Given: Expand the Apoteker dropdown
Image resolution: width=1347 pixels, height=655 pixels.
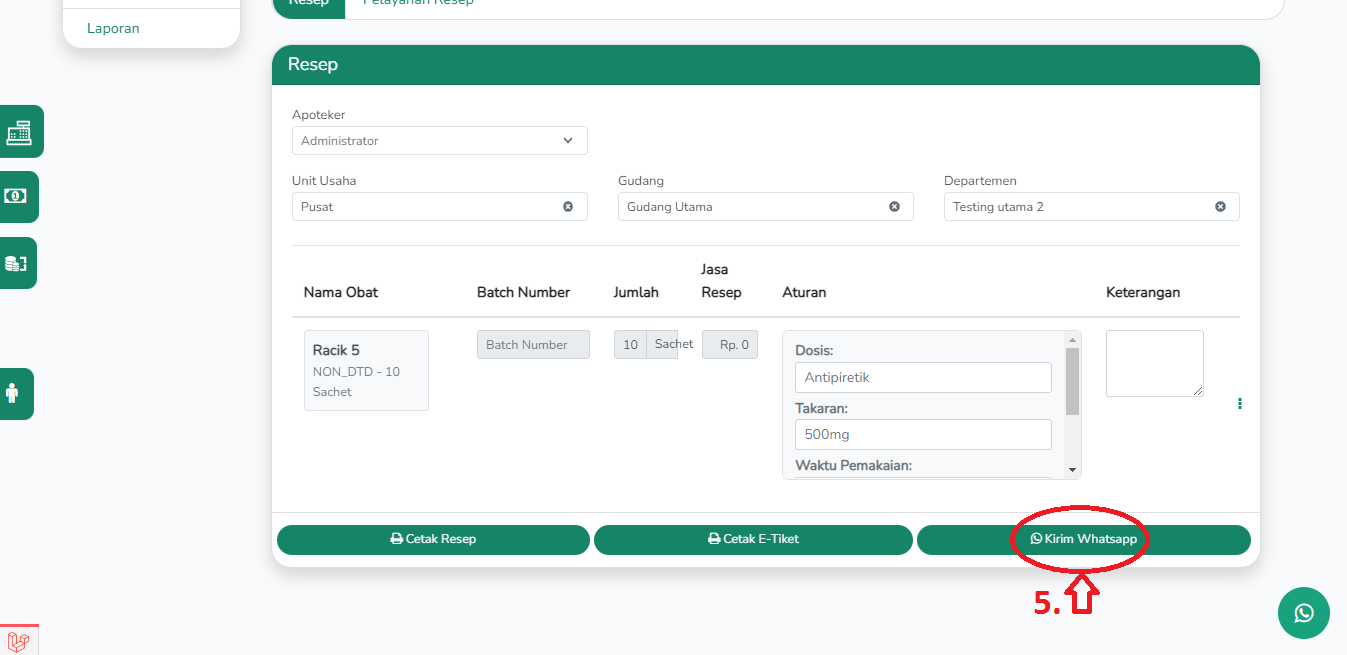Looking at the screenshot, I should [x=439, y=141].
